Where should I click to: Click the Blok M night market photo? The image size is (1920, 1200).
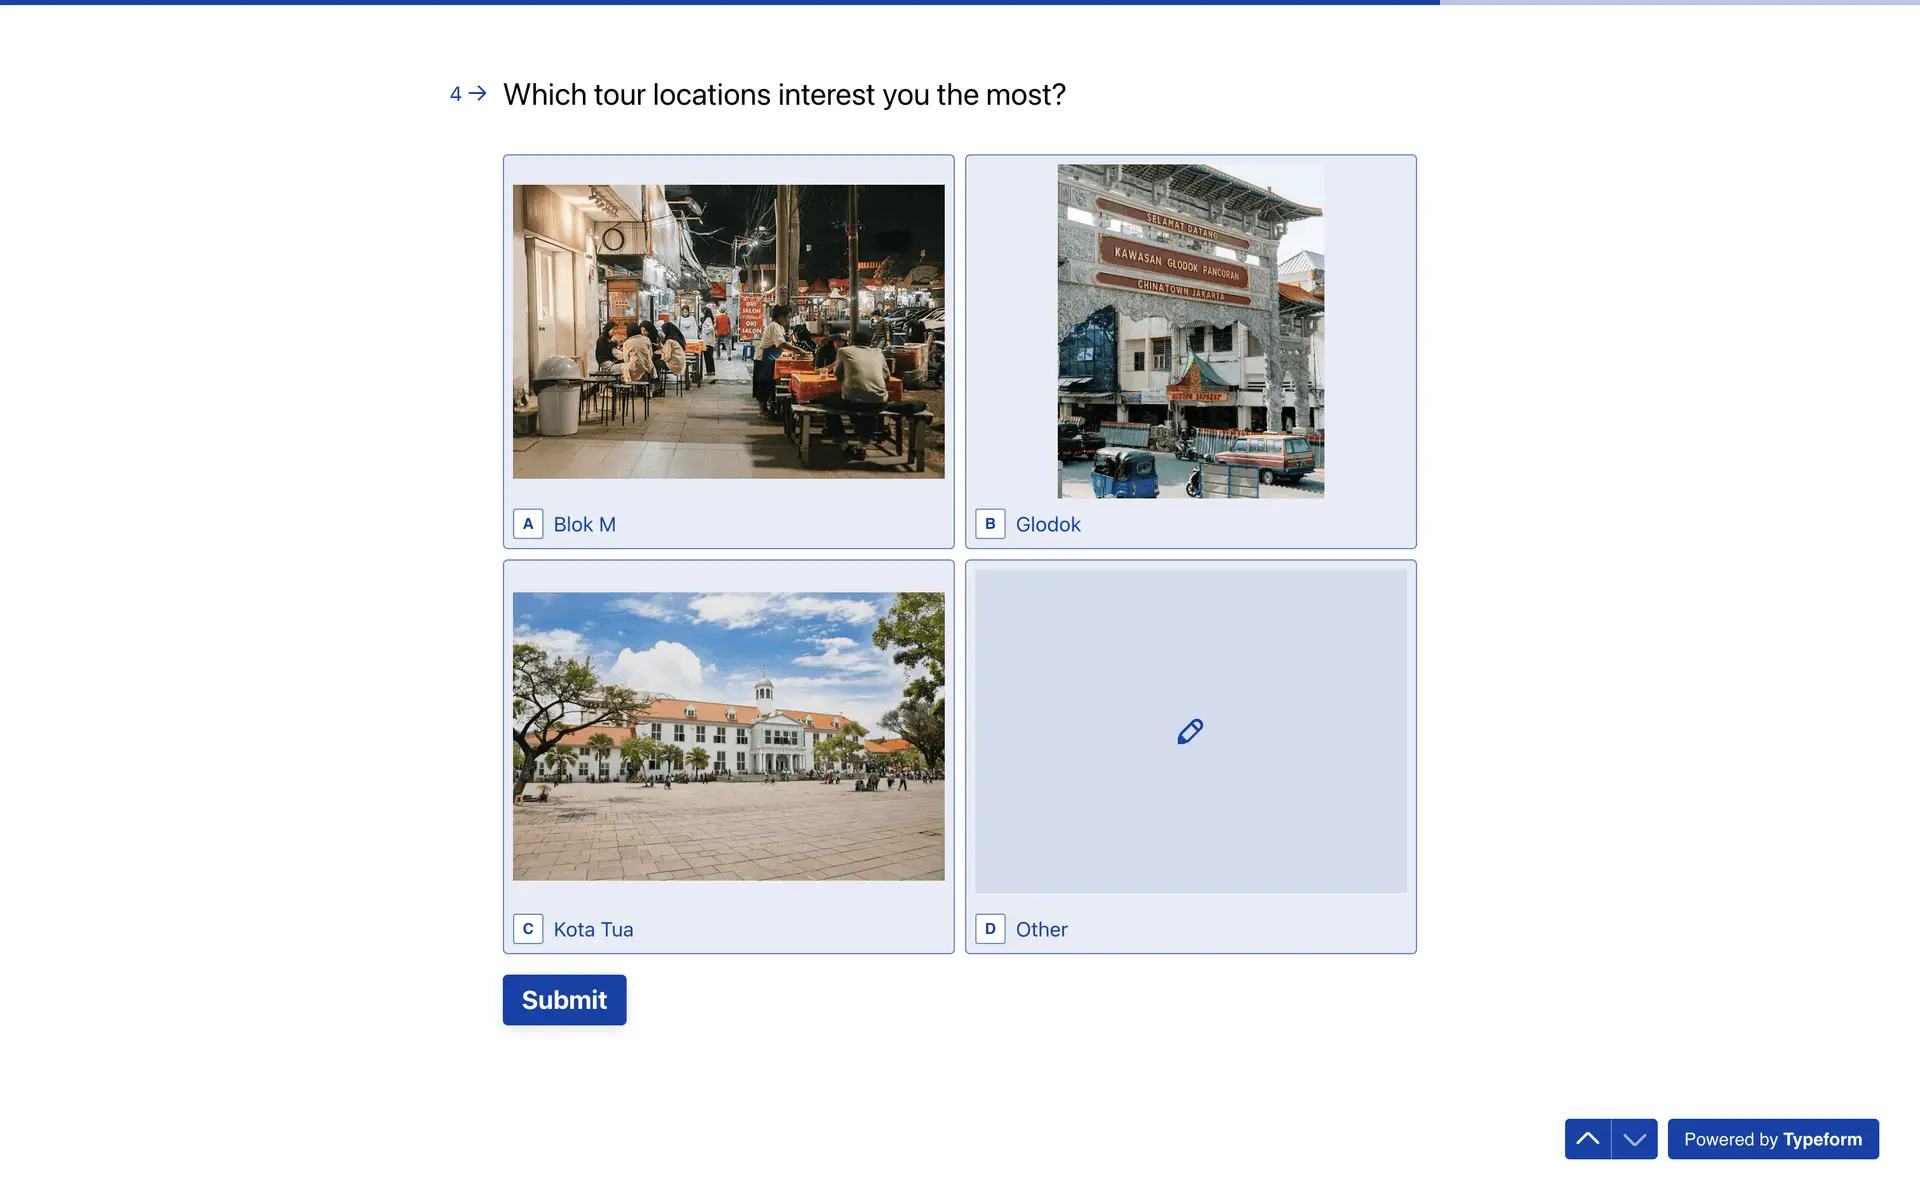728,331
